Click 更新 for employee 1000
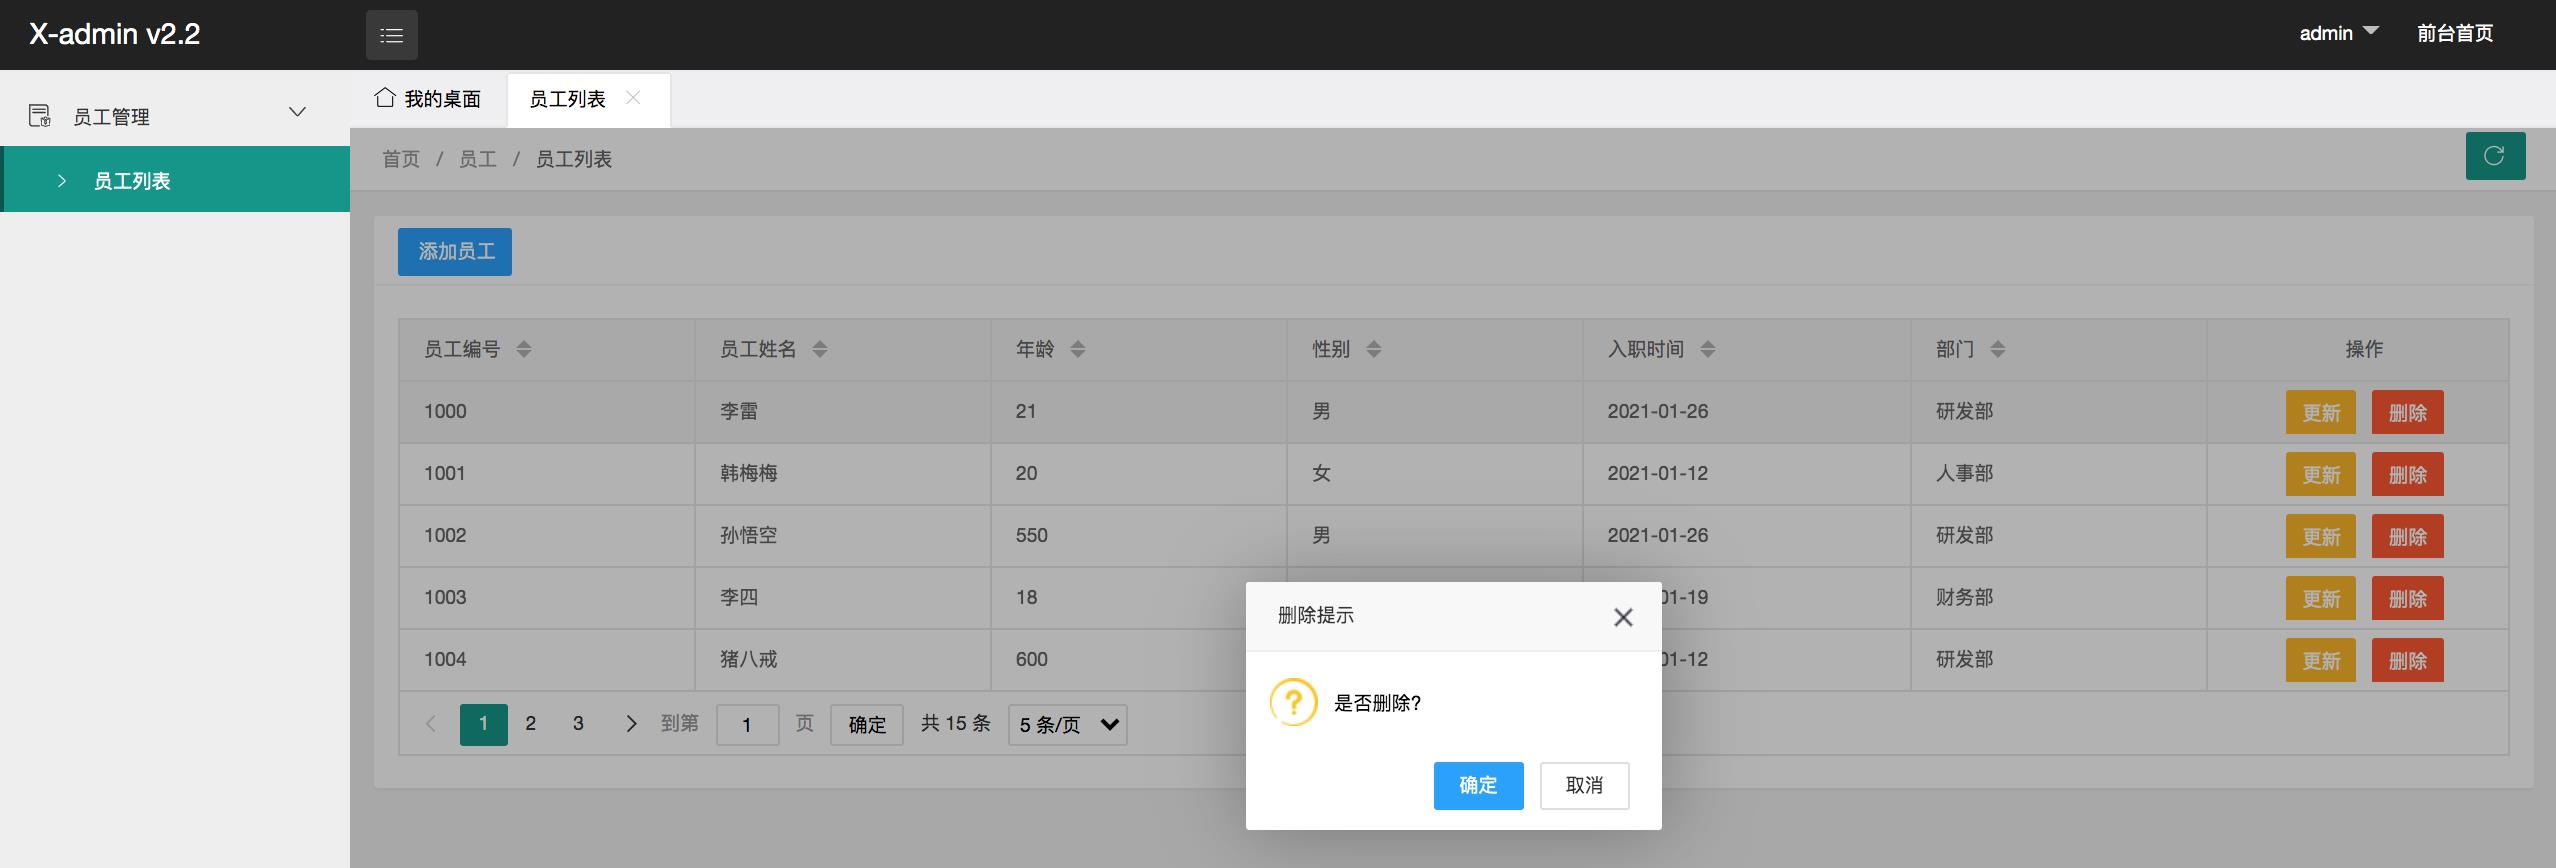This screenshot has height=868, width=2556. pyautogui.click(x=2321, y=412)
